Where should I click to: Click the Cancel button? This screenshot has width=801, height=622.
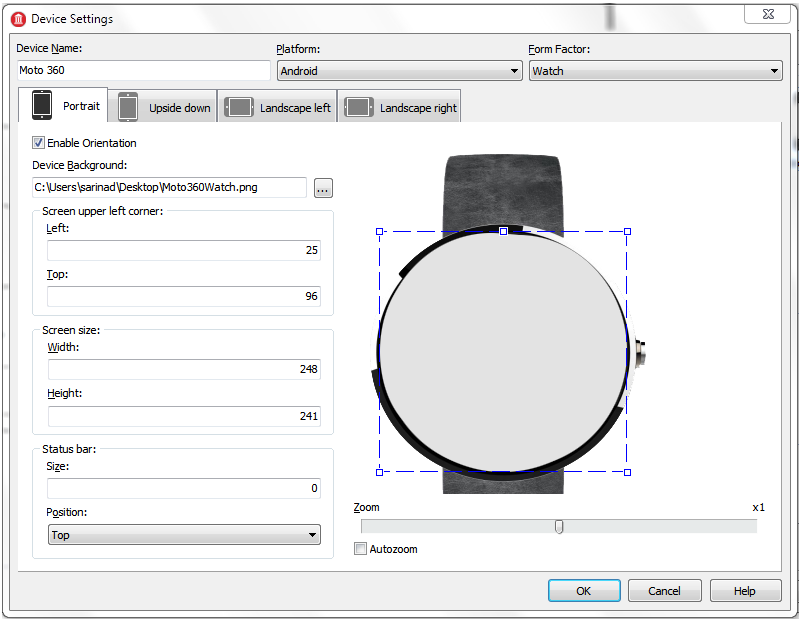point(664,591)
